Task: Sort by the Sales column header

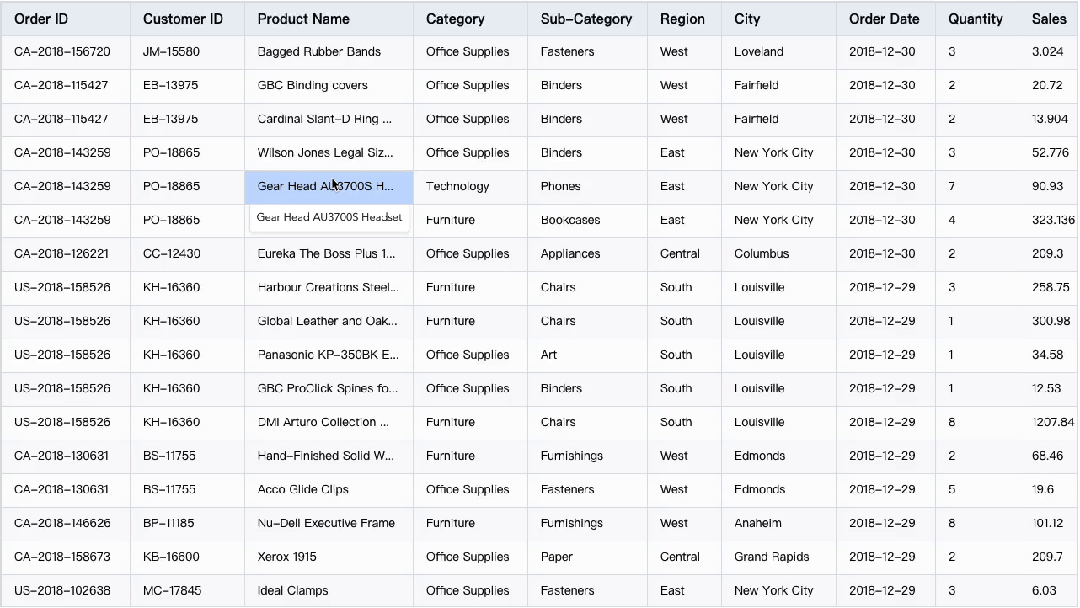Action: tap(1049, 19)
